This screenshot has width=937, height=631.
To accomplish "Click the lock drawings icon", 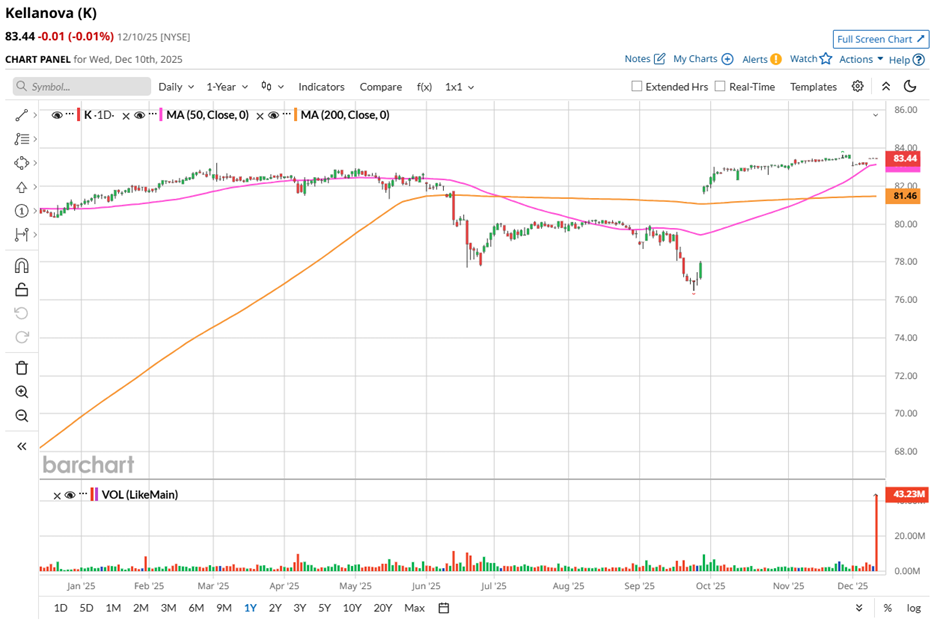I will pos(22,290).
